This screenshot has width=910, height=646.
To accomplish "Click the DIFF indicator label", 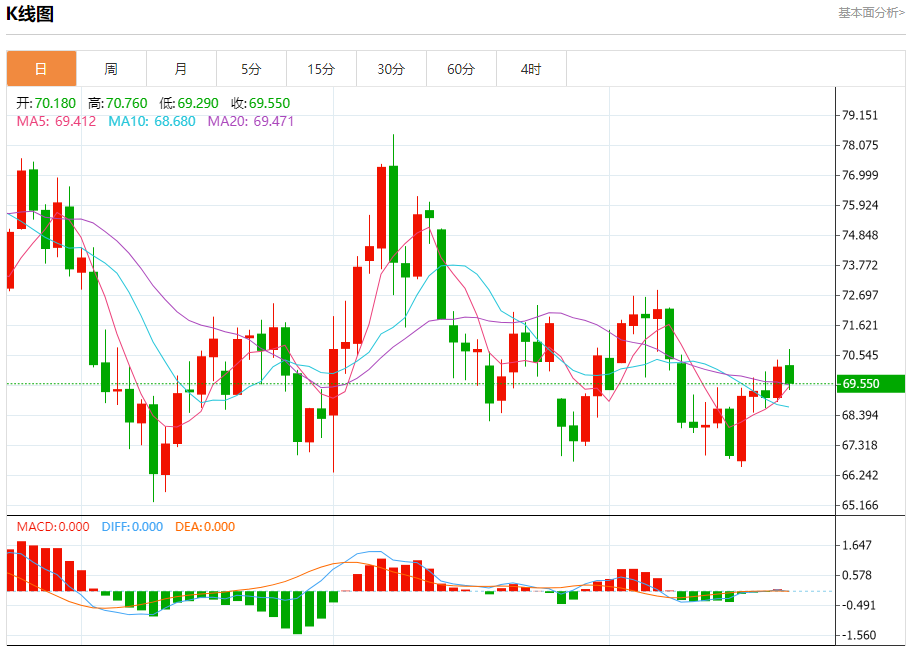I will [130, 527].
